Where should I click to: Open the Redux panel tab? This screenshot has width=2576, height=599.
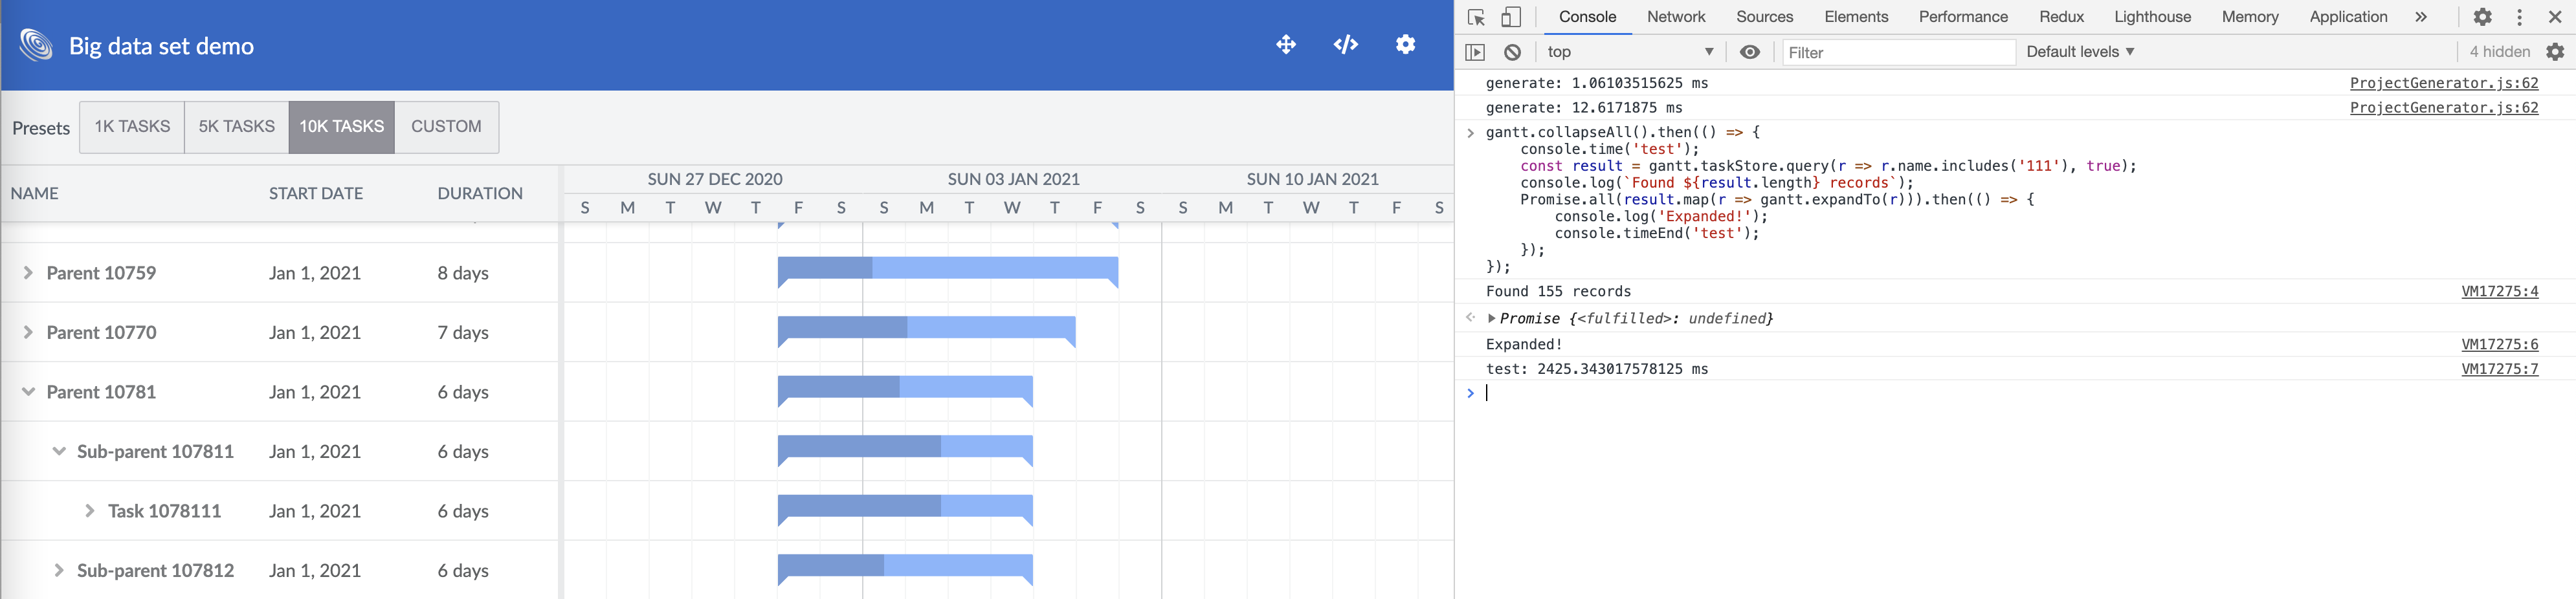pos(2061,17)
